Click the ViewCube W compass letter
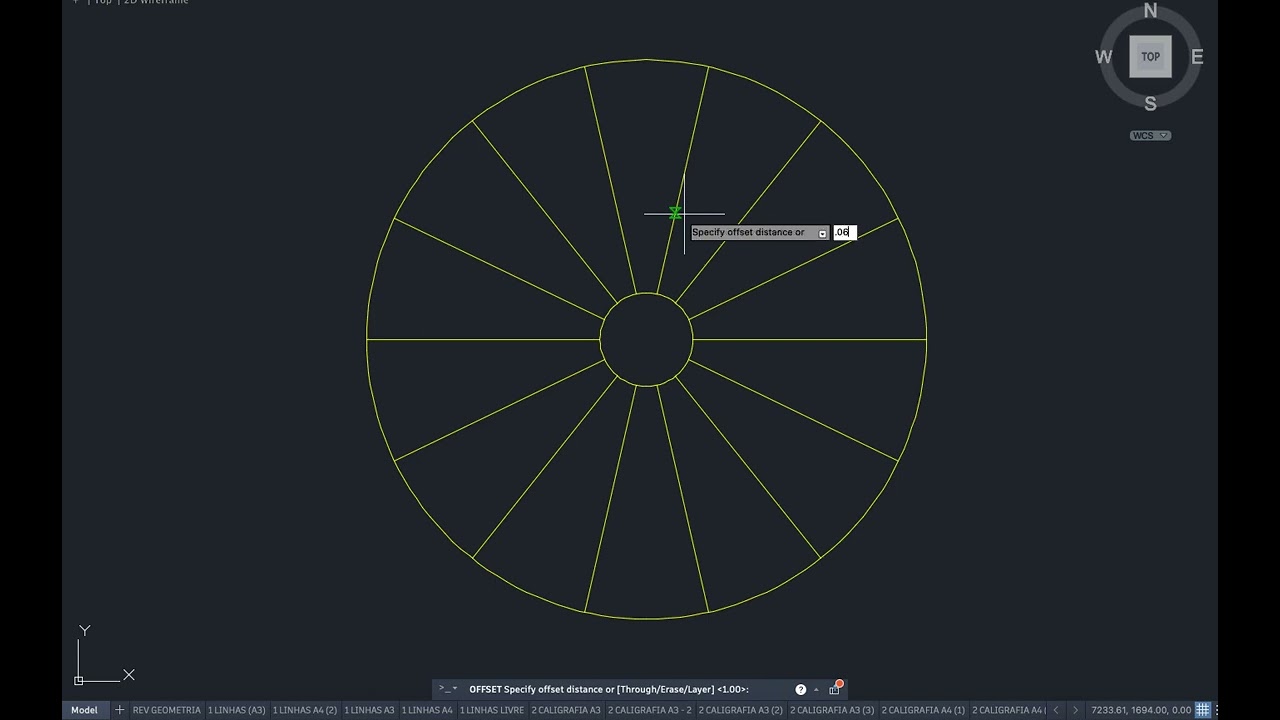Viewport: 1280px width, 720px height. point(1104,57)
